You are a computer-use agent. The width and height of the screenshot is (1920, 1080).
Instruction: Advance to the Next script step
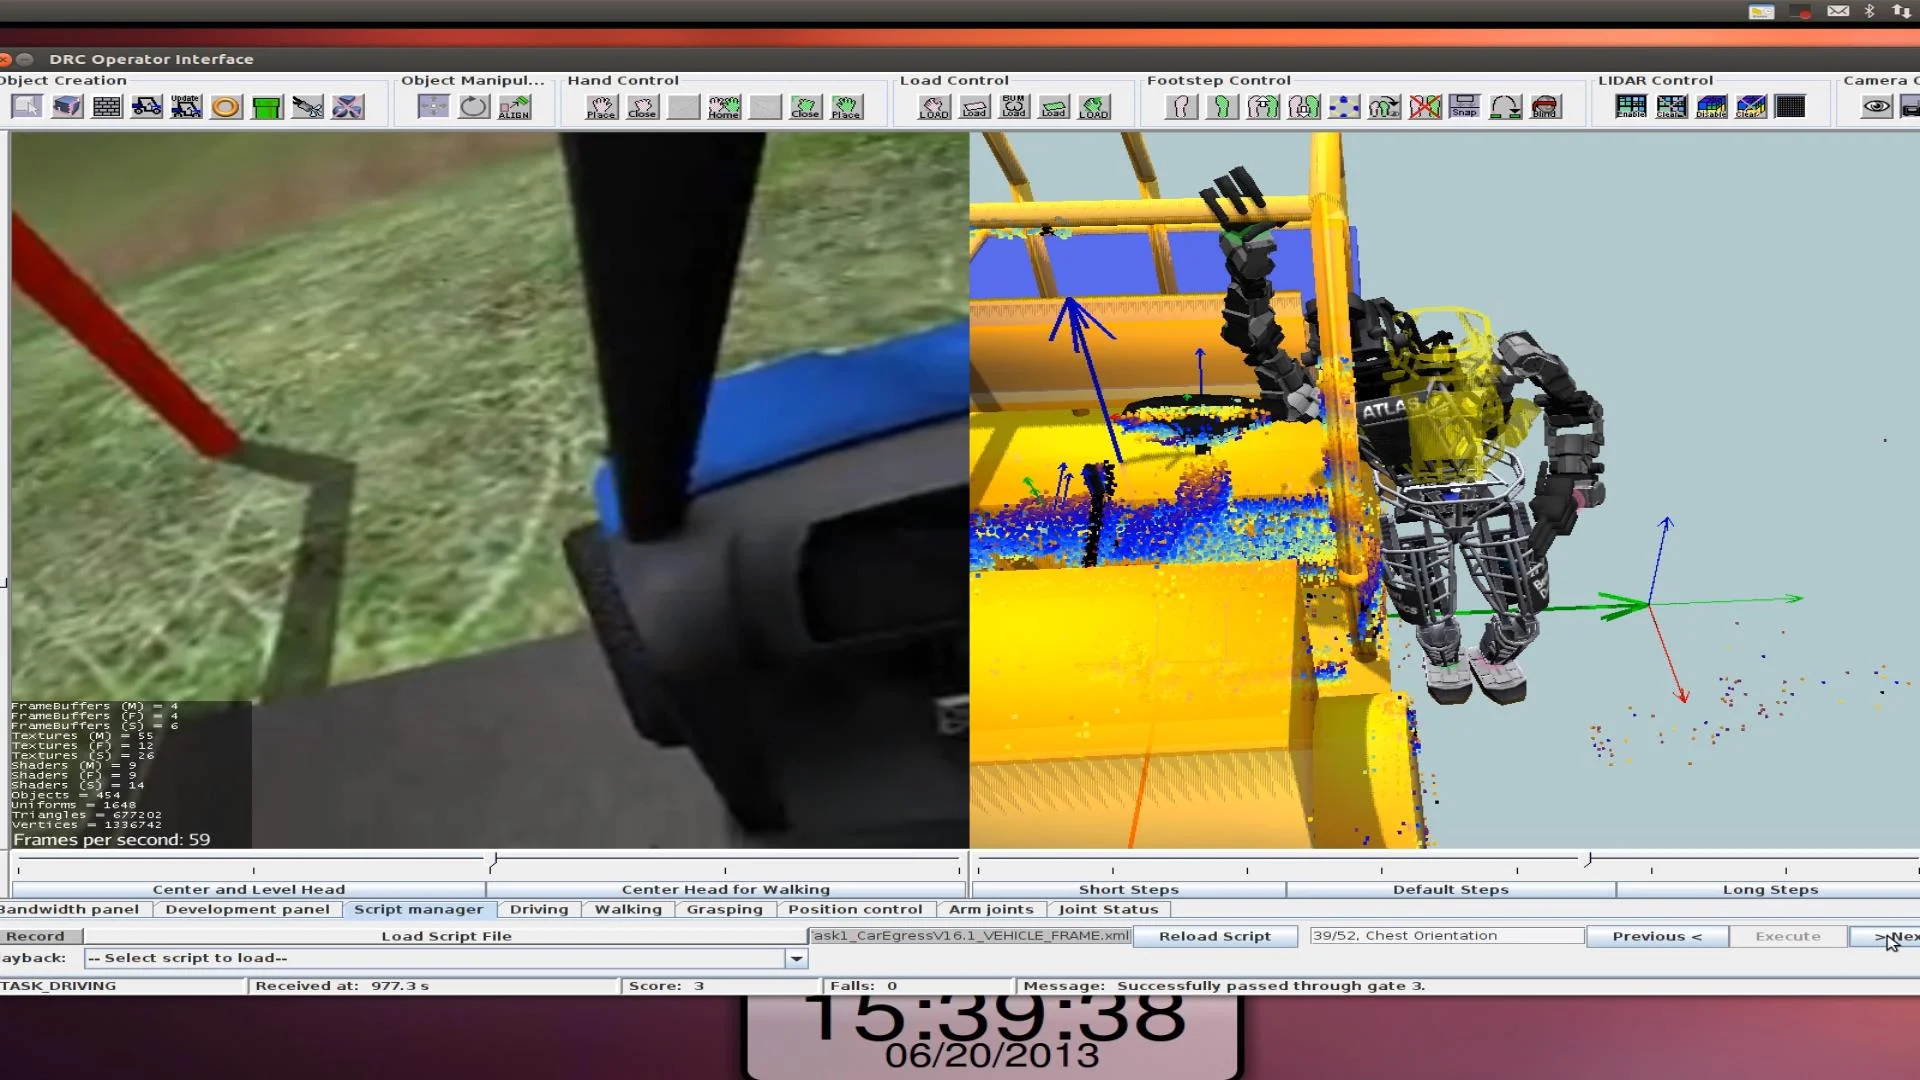(1886, 936)
